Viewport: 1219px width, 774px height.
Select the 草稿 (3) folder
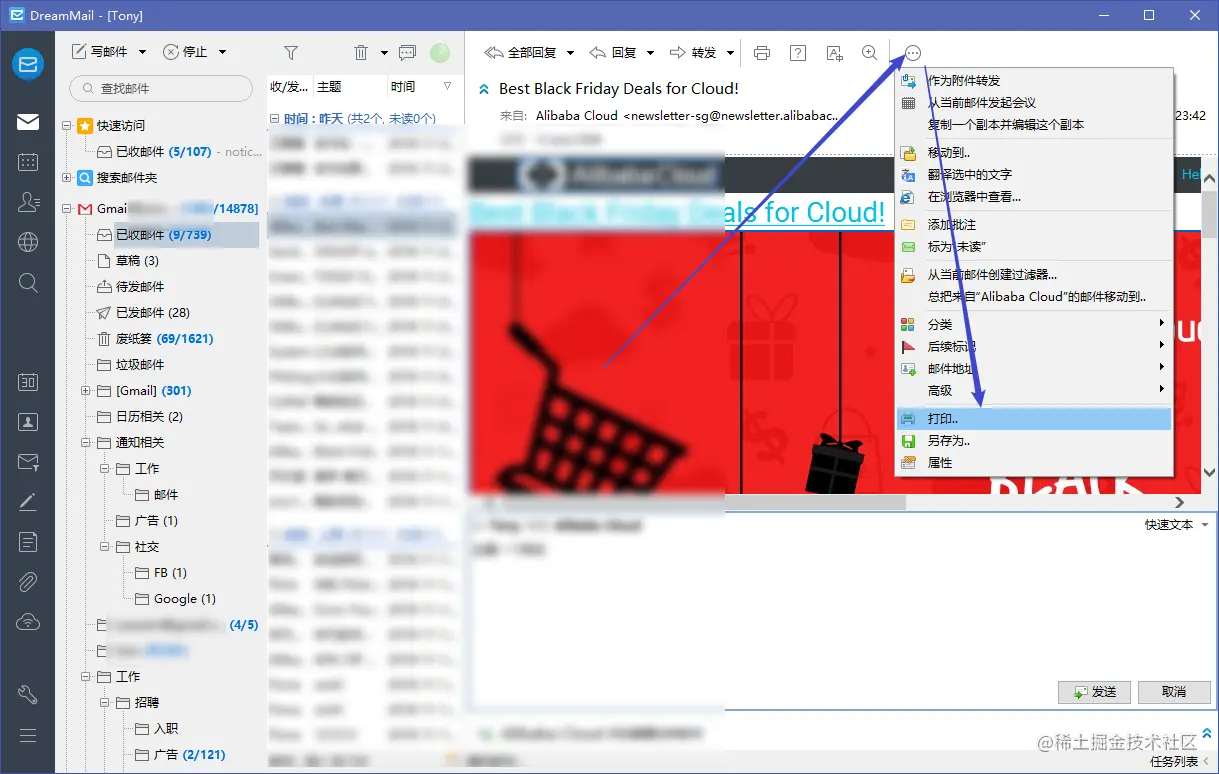point(128,261)
